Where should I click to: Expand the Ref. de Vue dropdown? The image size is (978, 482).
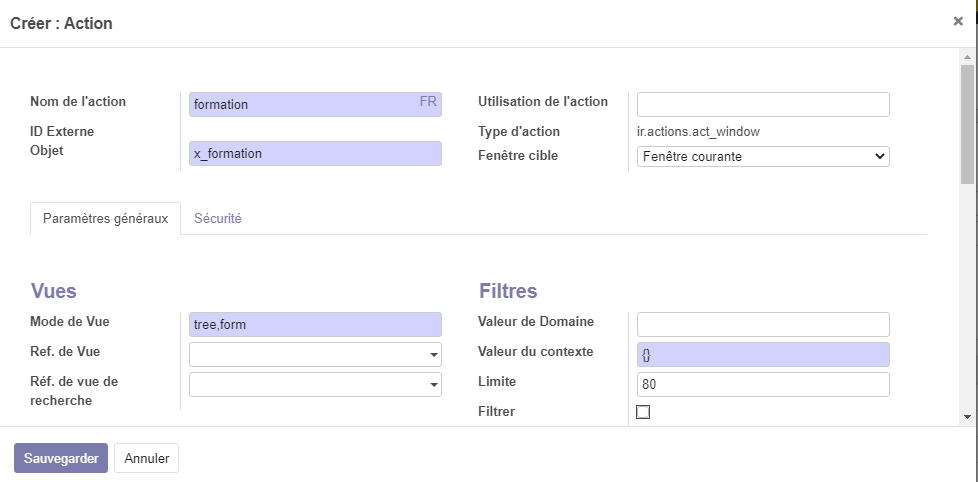433,355
